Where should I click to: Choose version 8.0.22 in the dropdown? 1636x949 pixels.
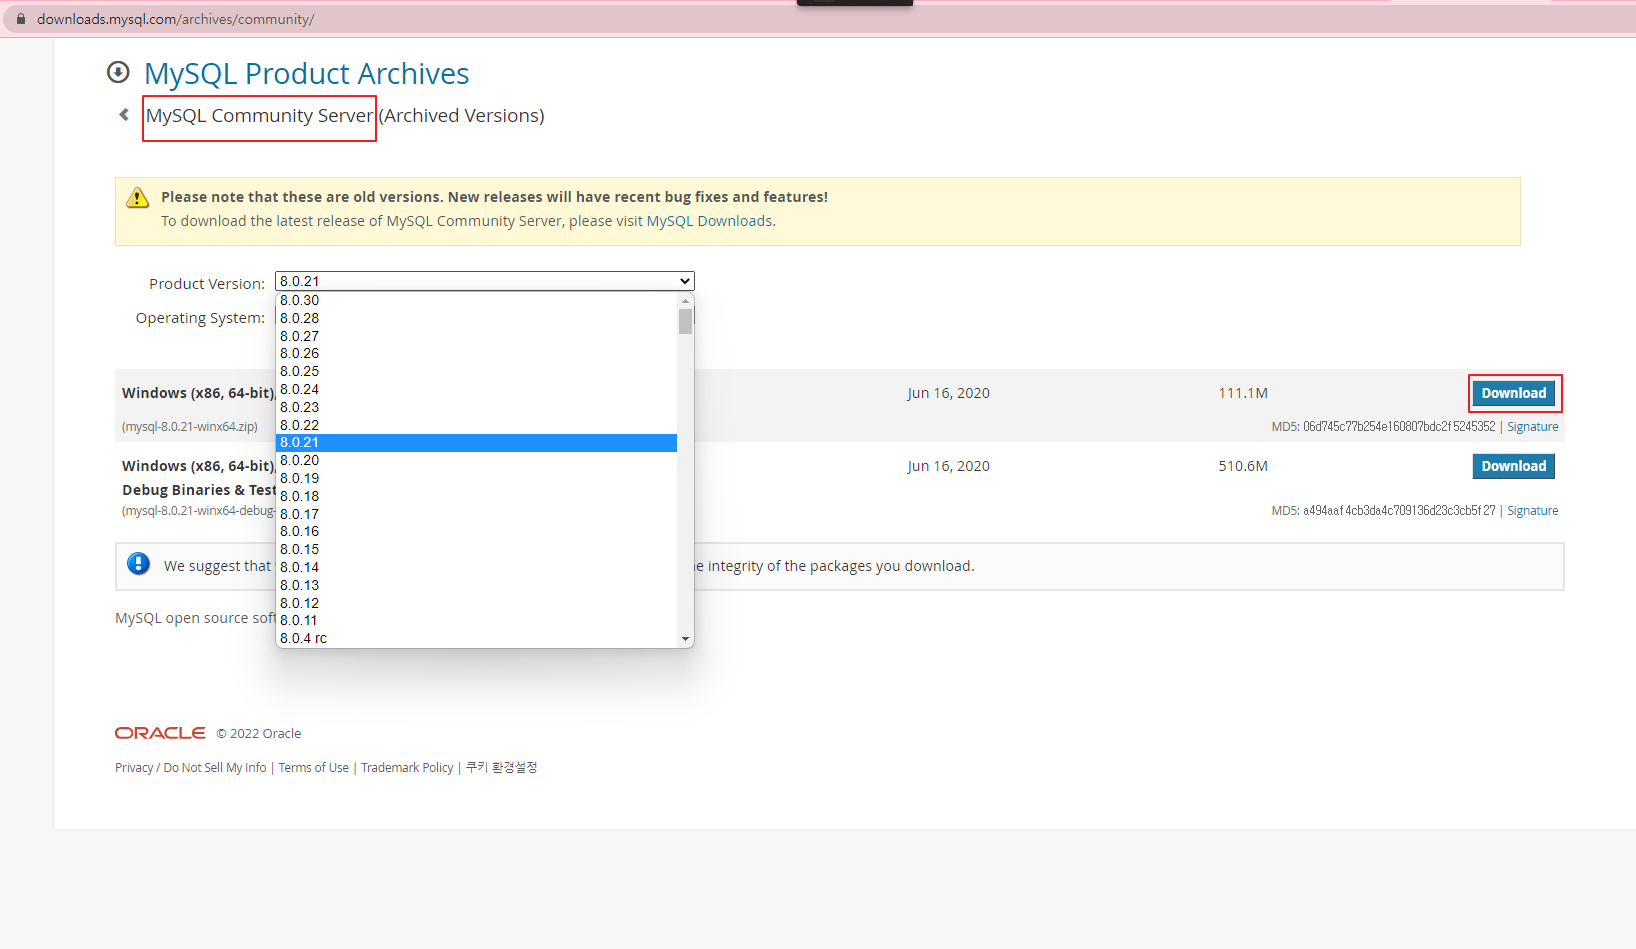tap(476, 425)
